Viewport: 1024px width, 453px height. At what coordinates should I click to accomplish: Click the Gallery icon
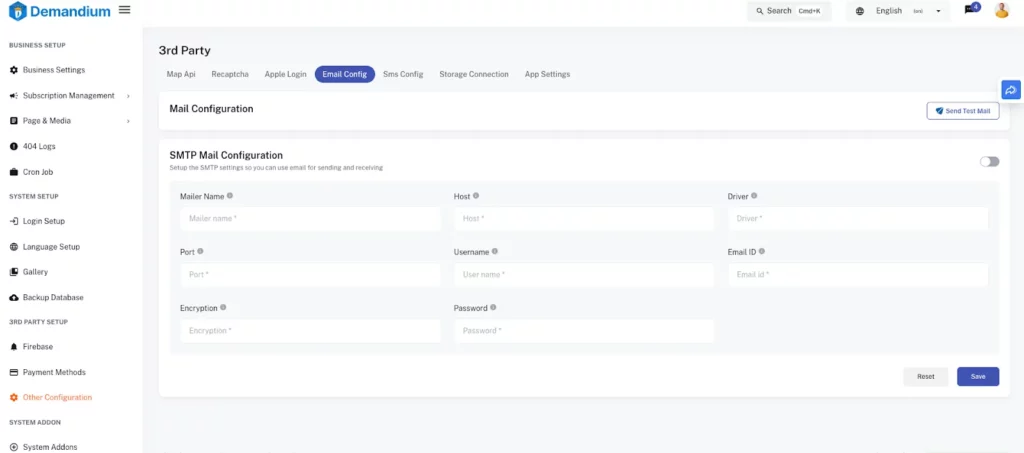click(x=14, y=272)
